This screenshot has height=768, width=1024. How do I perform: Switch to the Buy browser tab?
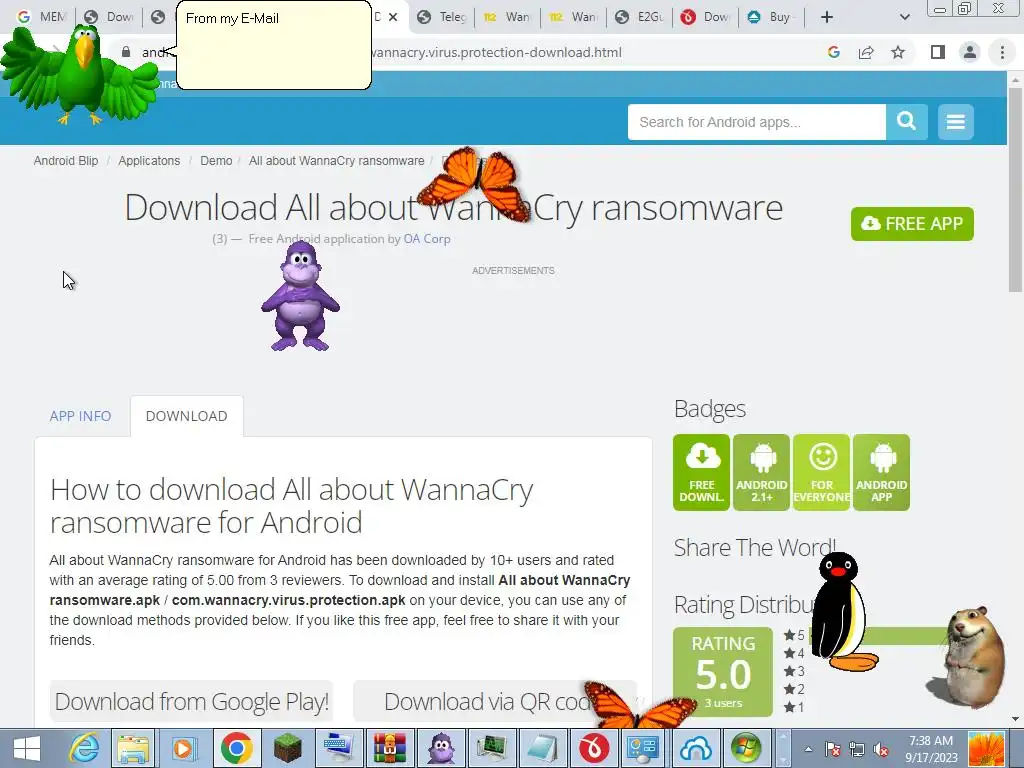771,17
